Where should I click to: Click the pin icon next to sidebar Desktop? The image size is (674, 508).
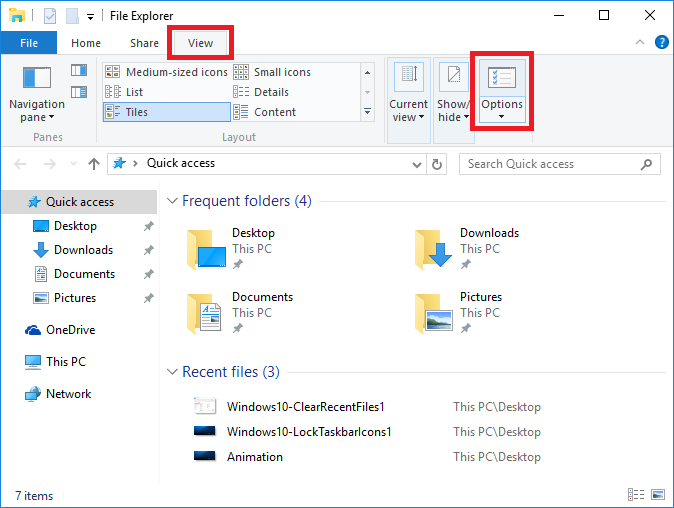[x=149, y=226]
